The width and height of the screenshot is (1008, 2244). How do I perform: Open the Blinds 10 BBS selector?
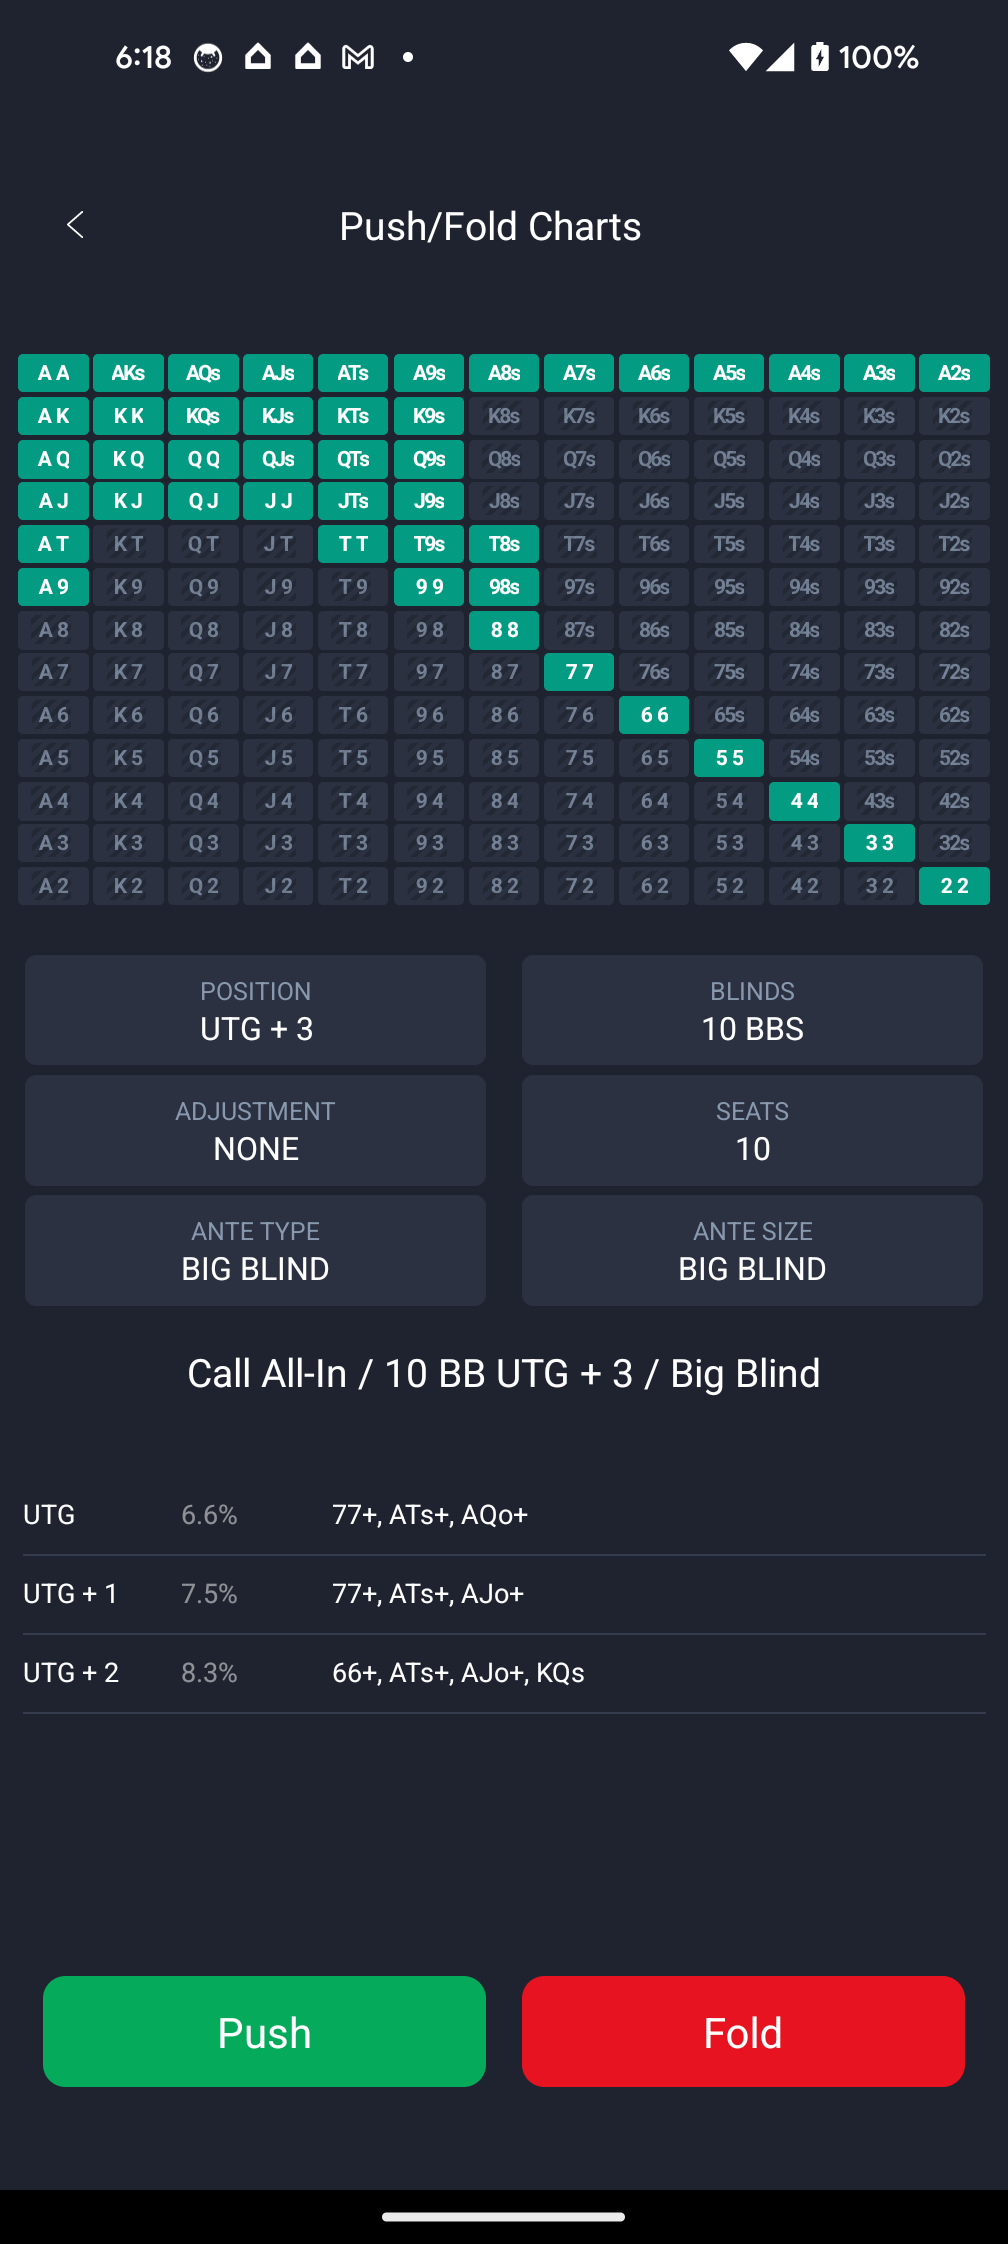[x=752, y=1010]
